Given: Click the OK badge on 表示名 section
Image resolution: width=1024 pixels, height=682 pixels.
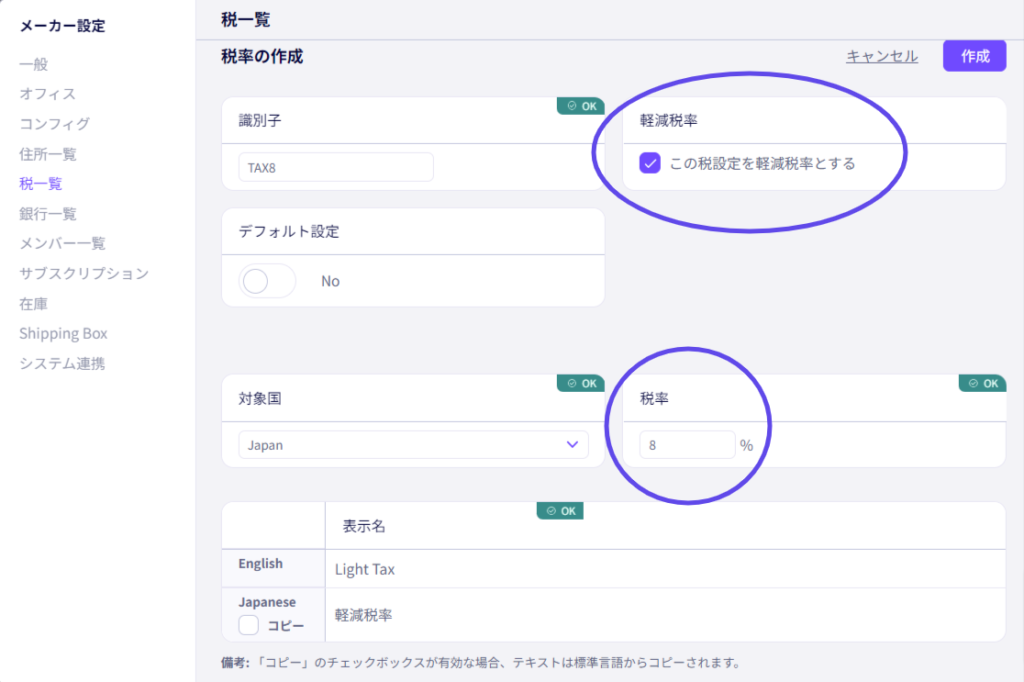Looking at the screenshot, I should pyautogui.click(x=560, y=511).
